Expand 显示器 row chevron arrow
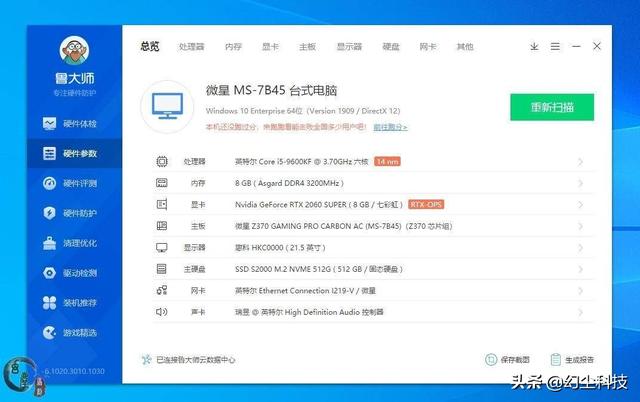This screenshot has height=402, width=640. pyautogui.click(x=580, y=248)
